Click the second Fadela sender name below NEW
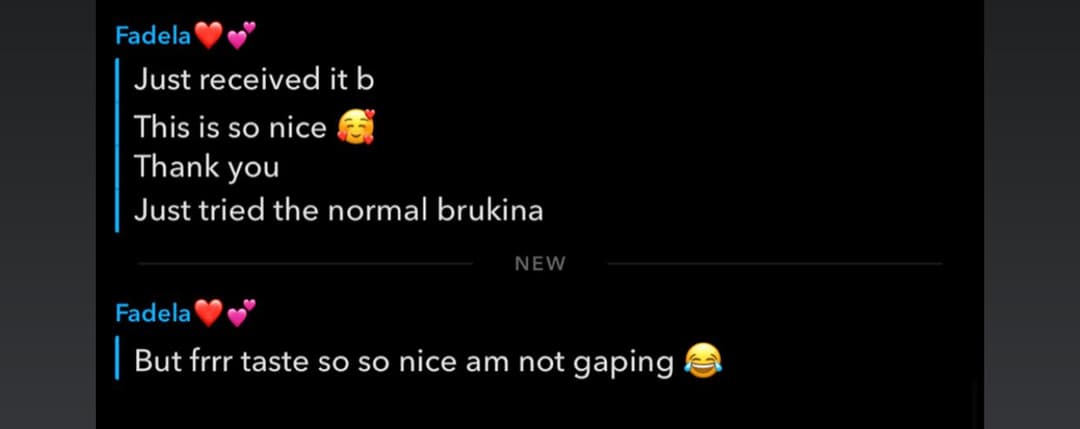The image size is (1080, 429). point(153,313)
